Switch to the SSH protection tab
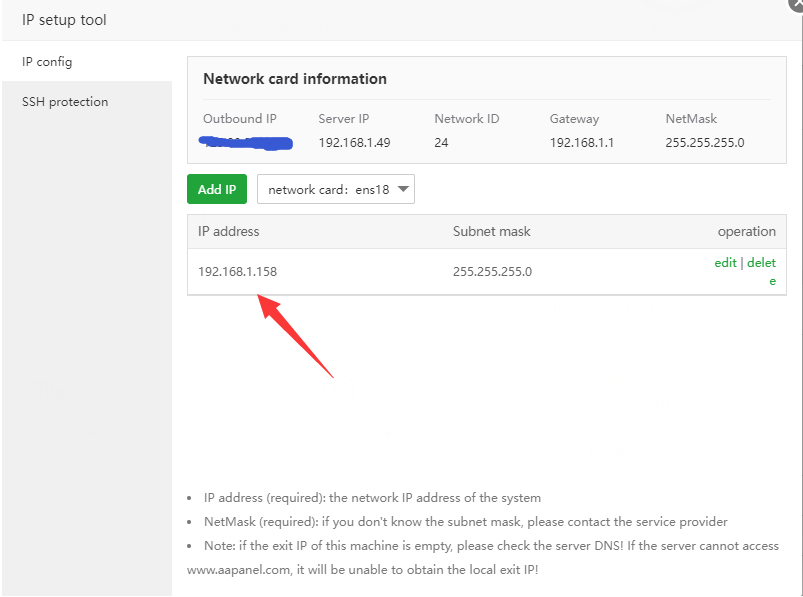The height and width of the screenshot is (597, 803). (65, 102)
